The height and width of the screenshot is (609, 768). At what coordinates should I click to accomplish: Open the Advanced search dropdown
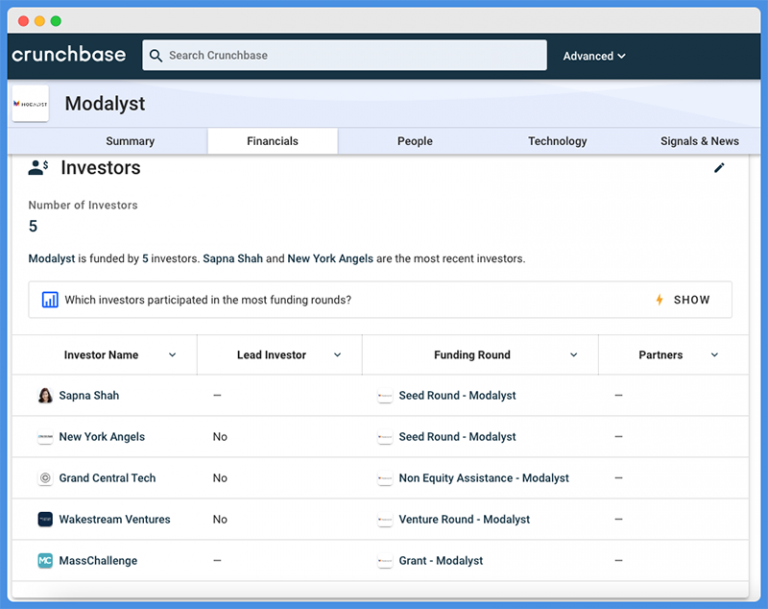pos(594,56)
